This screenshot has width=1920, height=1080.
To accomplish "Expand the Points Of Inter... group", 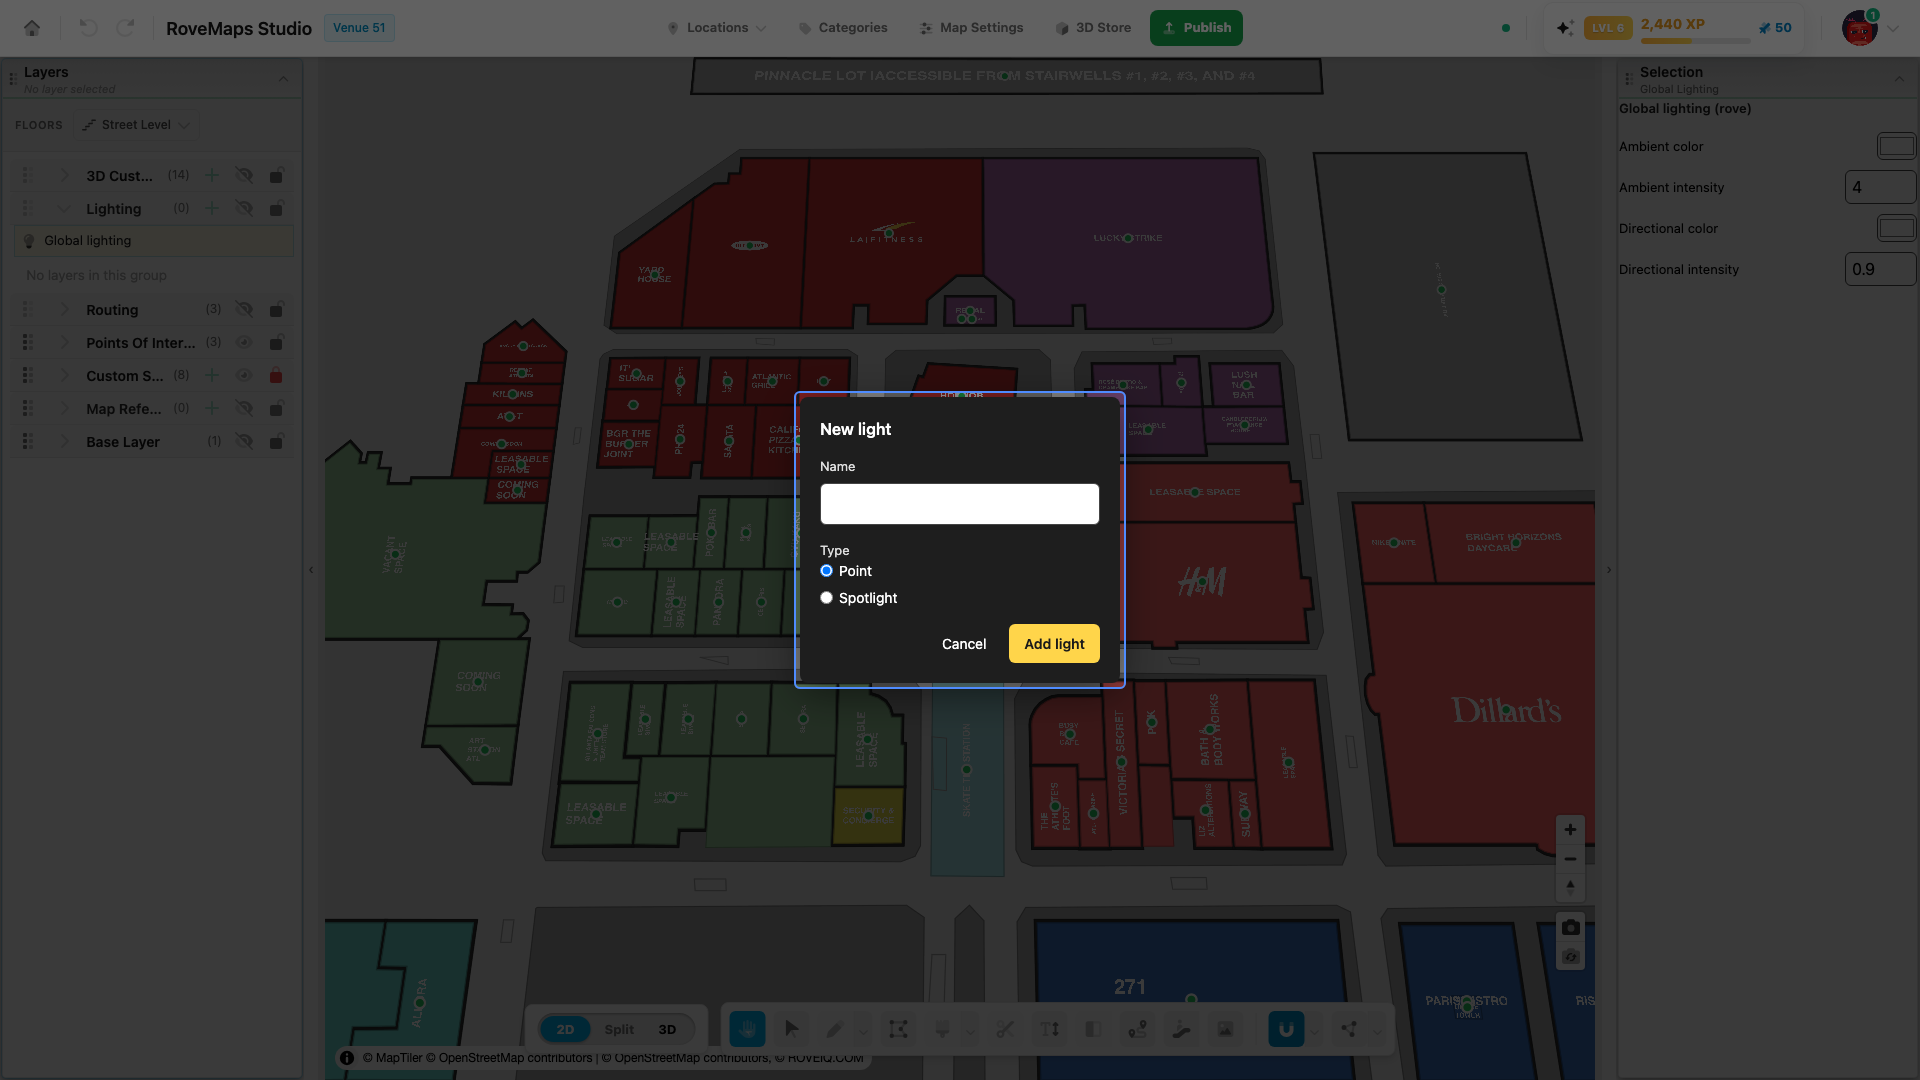I will click(64, 342).
